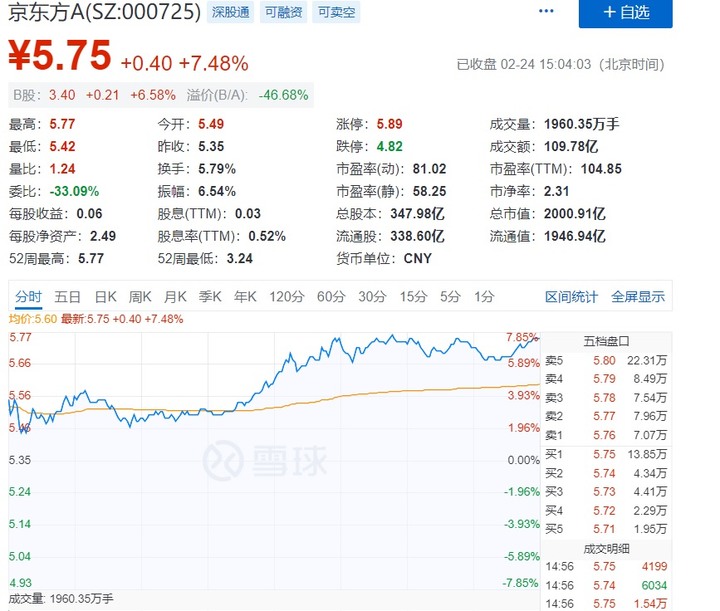Viewport: 720px width, 611px height.
Task: Open 全屏显示 fullscreen chart view
Action: click(638, 297)
